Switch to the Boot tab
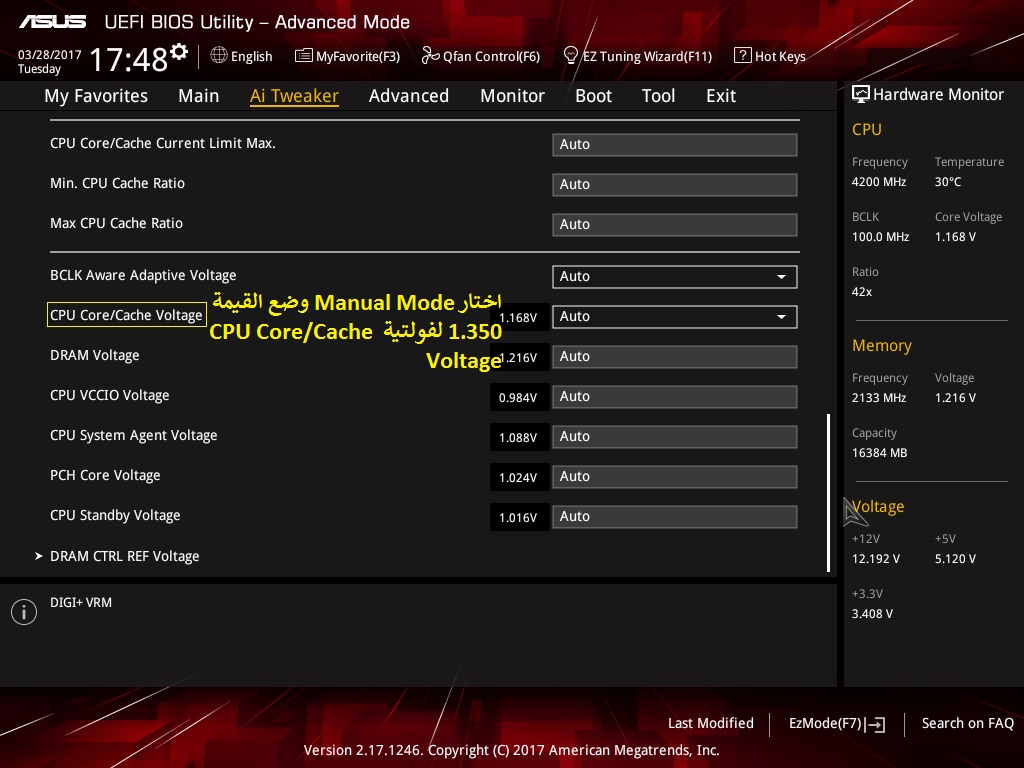The width and height of the screenshot is (1024, 768). (x=594, y=96)
